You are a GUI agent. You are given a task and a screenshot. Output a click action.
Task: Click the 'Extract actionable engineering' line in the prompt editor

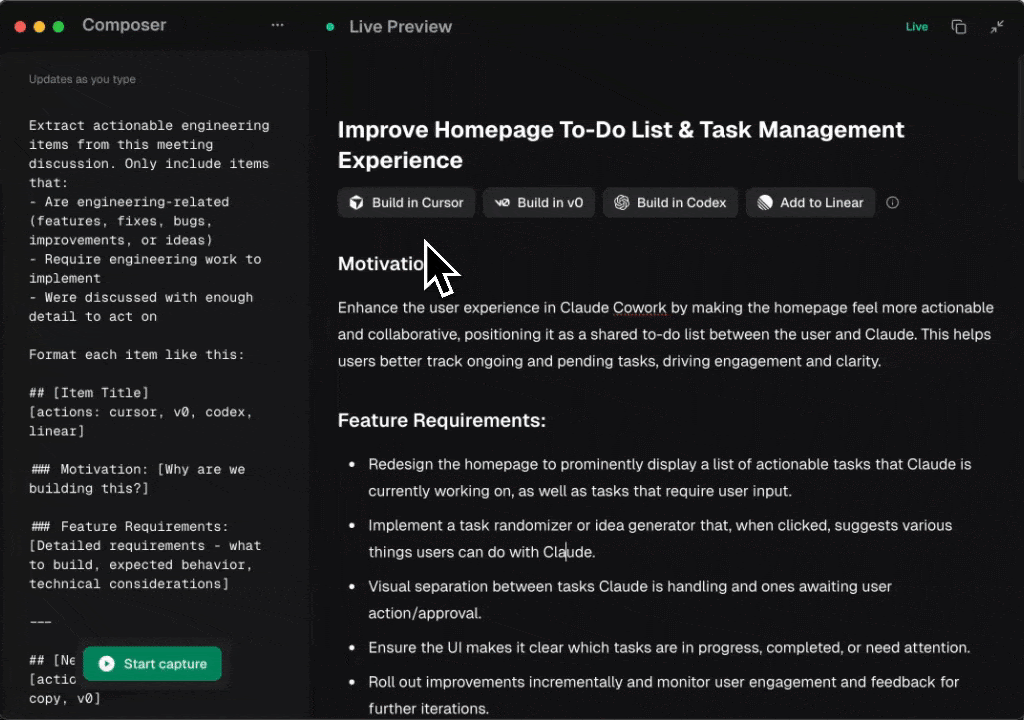[x=149, y=125]
